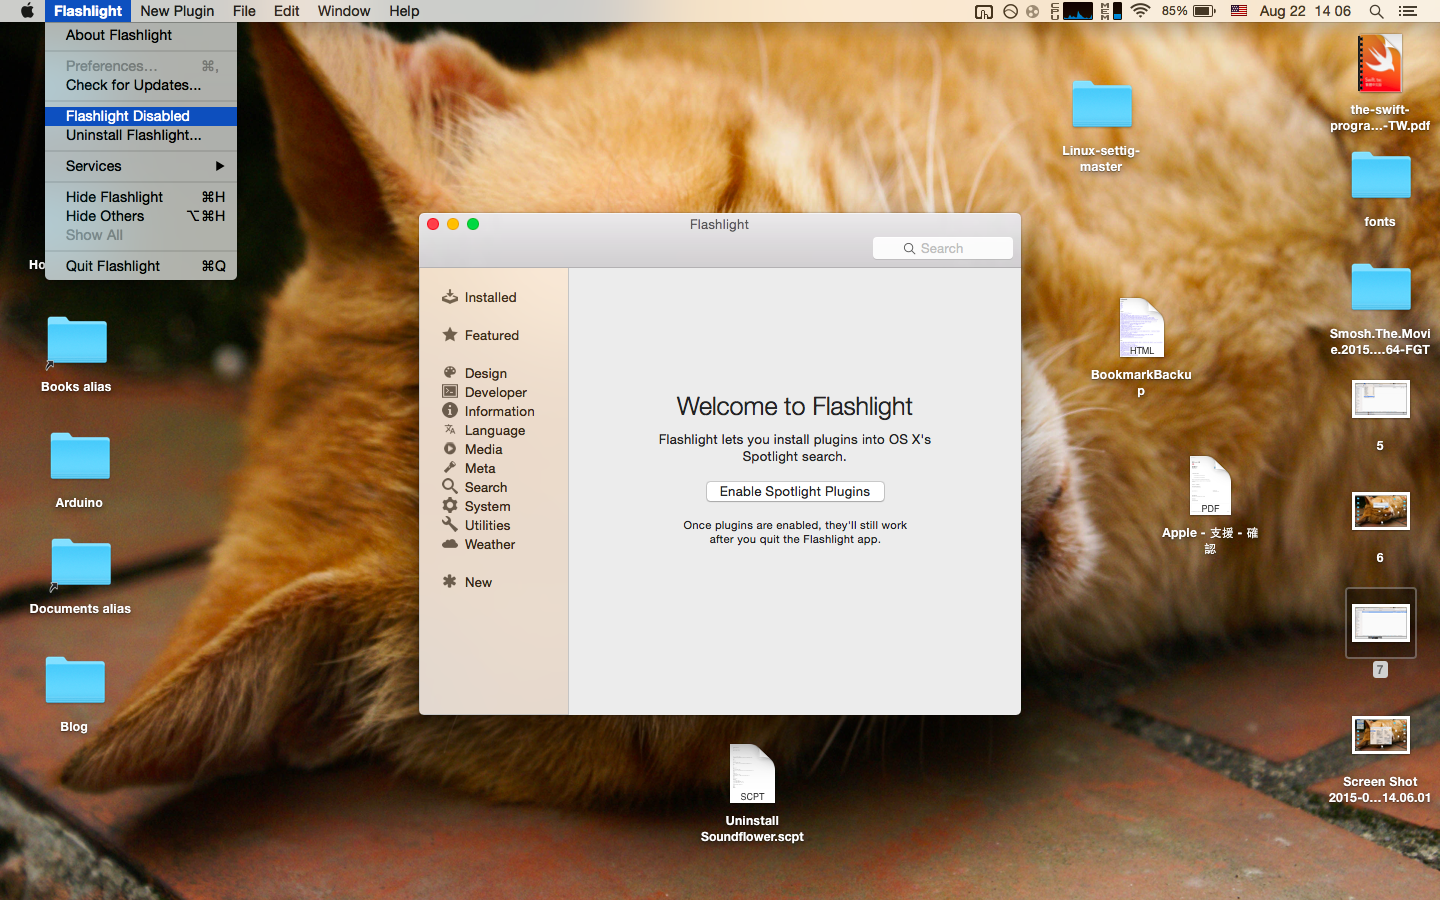Click the Wi-Fi status icon

[x=1140, y=11]
